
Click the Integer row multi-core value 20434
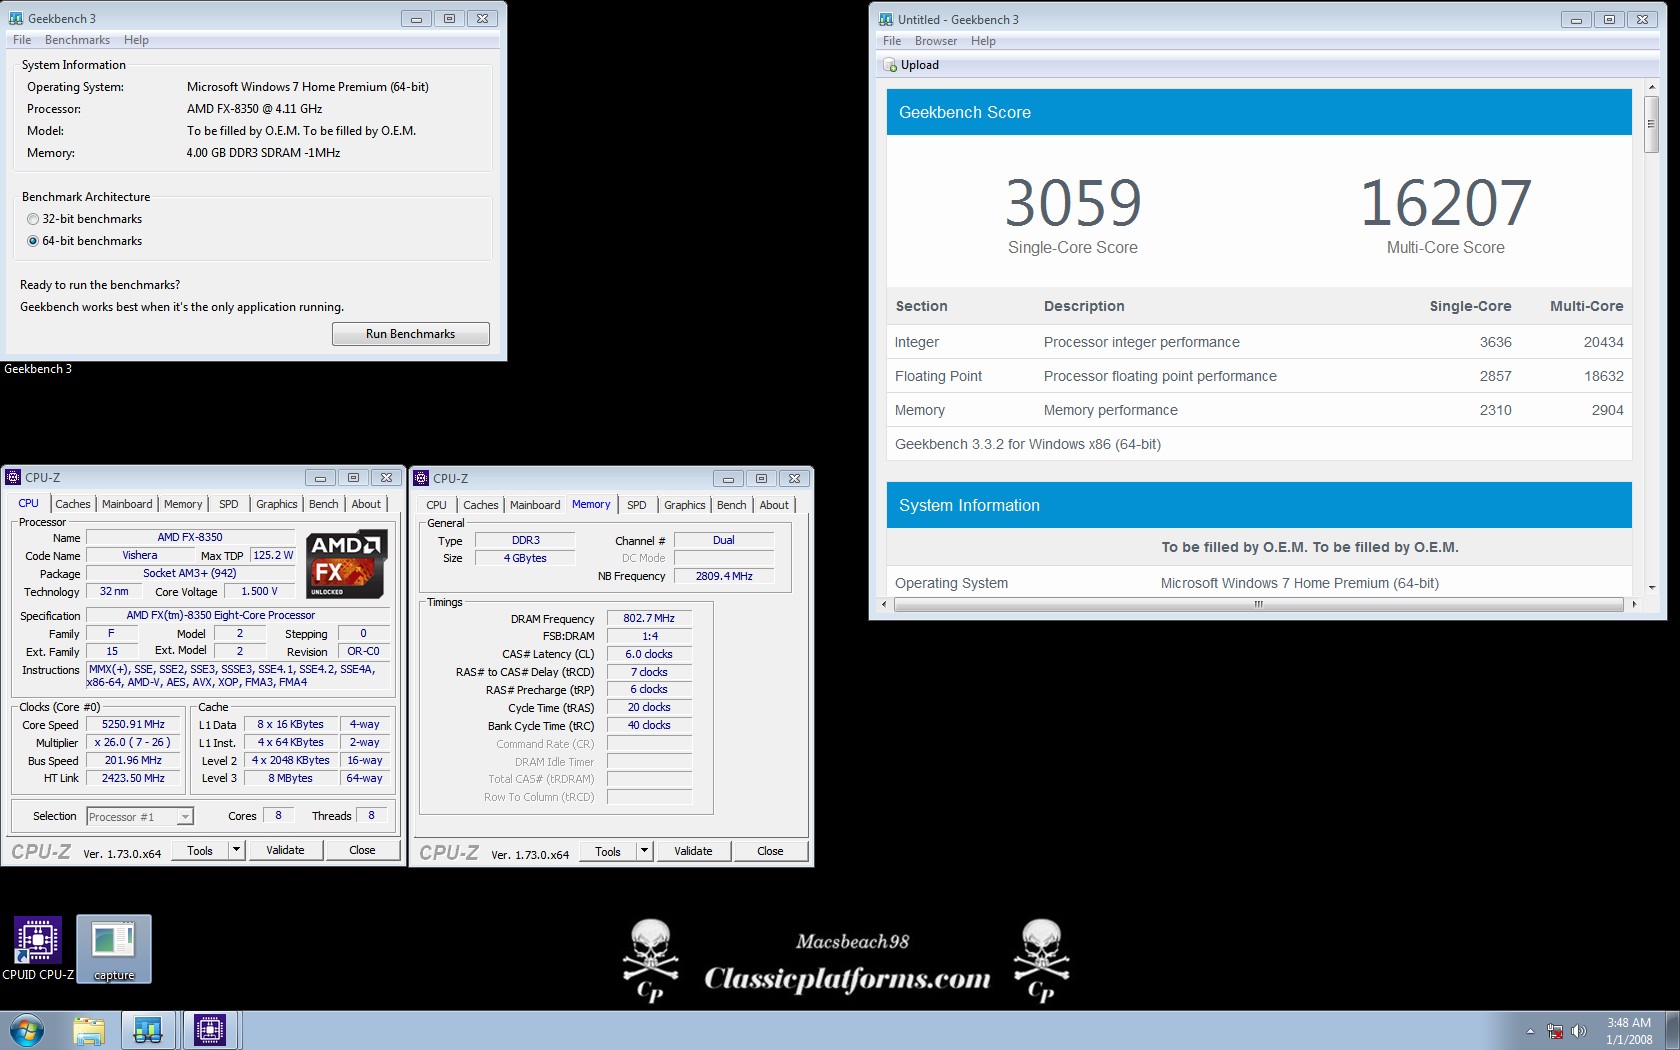(1603, 342)
